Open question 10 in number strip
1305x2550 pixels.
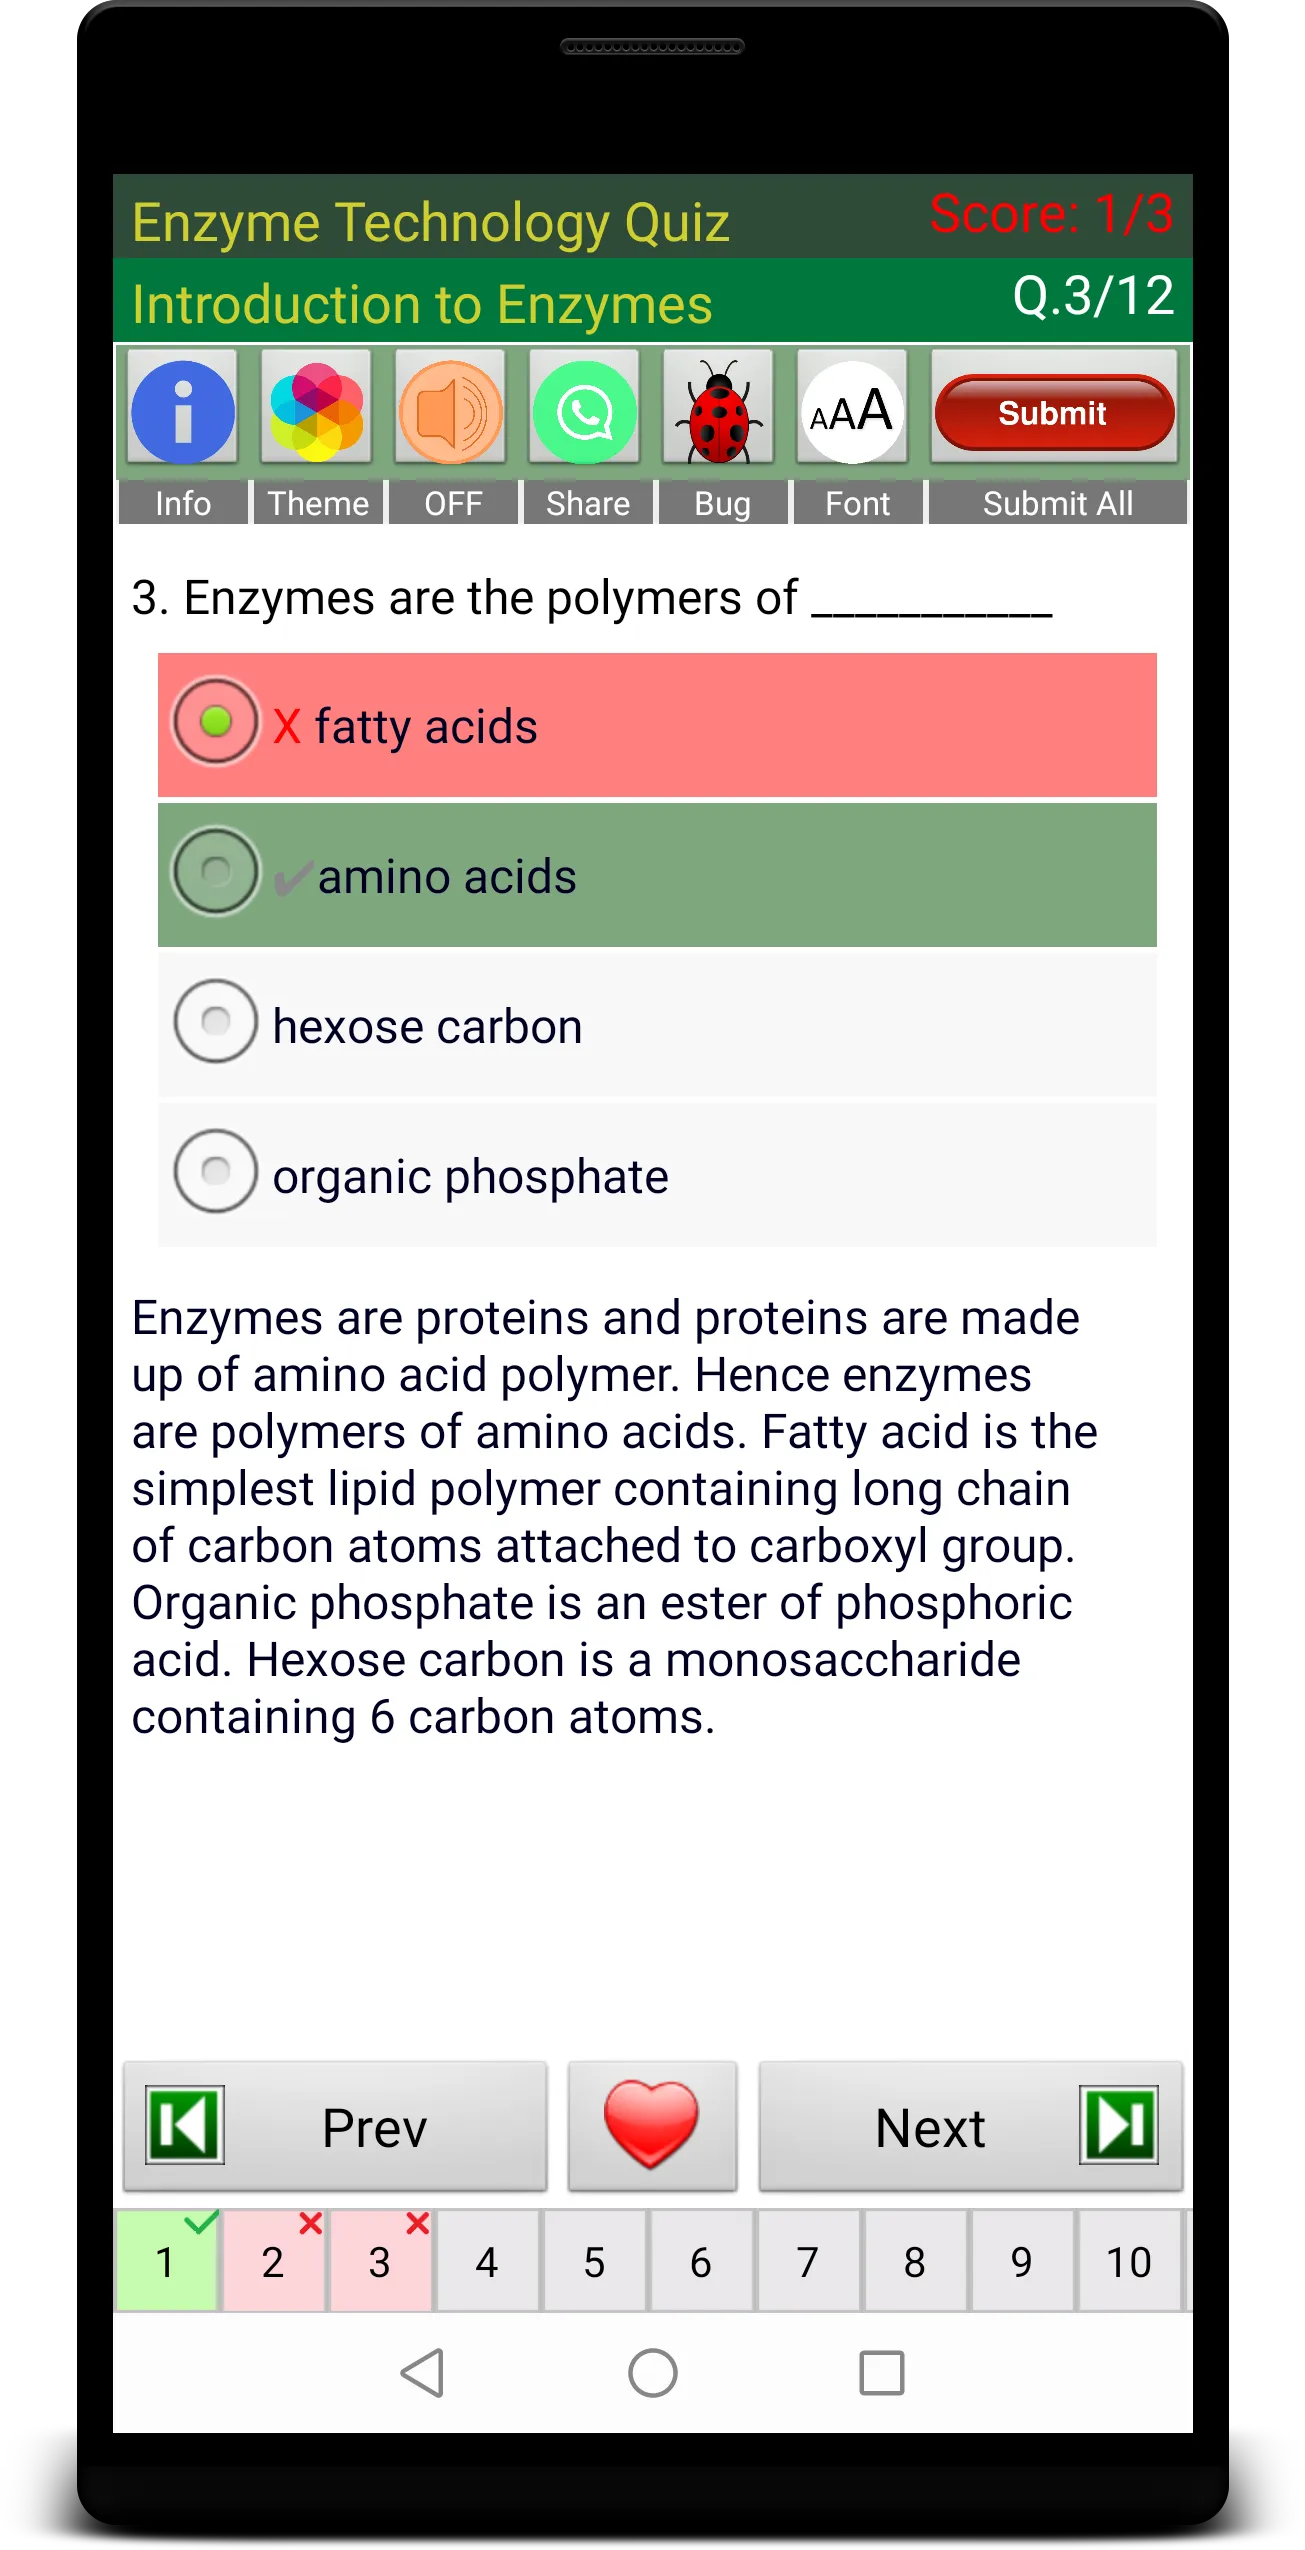(x=1129, y=2261)
